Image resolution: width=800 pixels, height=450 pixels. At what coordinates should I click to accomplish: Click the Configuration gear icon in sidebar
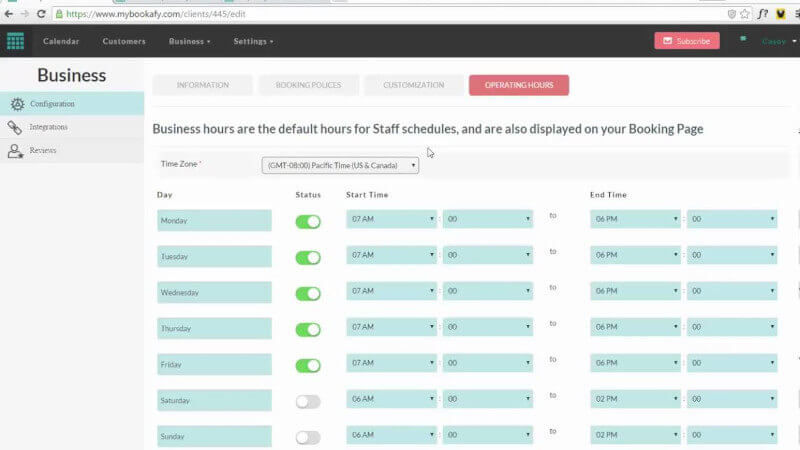point(16,104)
